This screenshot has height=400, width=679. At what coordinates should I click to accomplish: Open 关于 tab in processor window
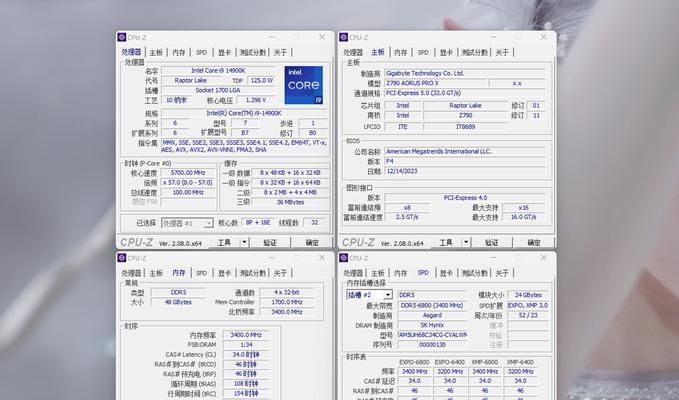point(281,52)
